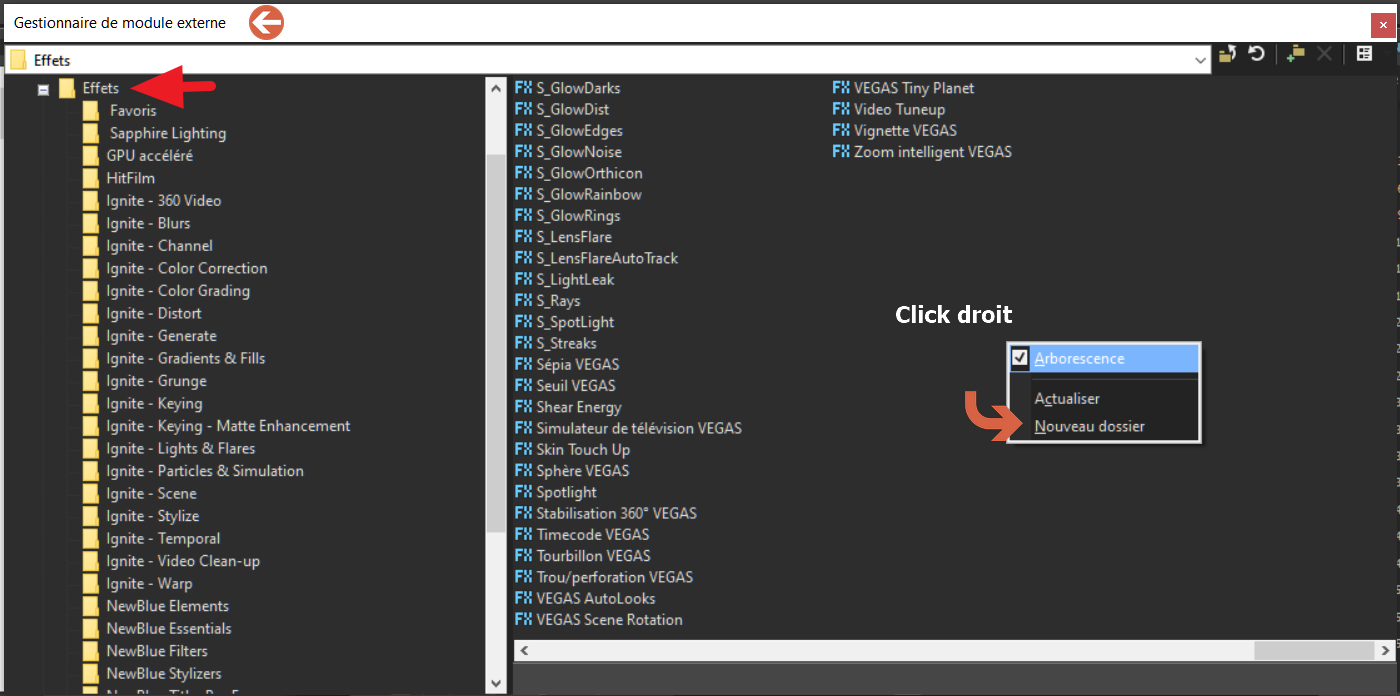Click the FX icon of S_LensFlare
This screenshot has width=1400, height=696.
click(524, 237)
